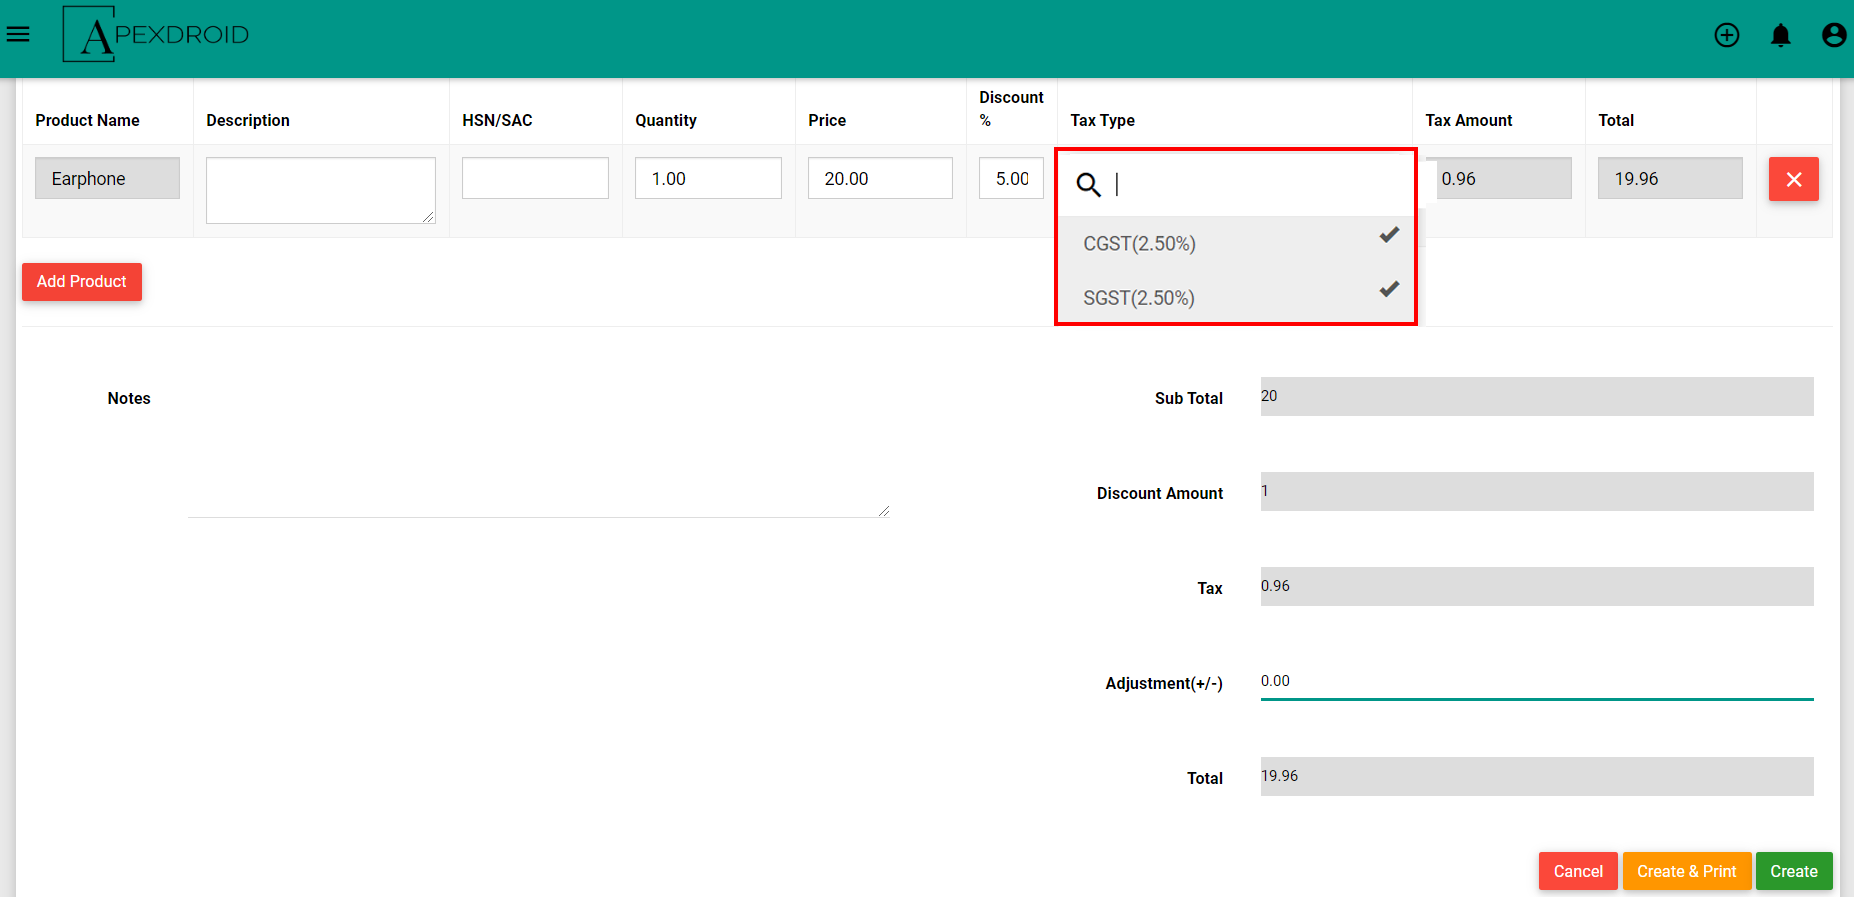The image size is (1854, 897).
Task: Click the HSN/SAC column header
Action: point(497,120)
